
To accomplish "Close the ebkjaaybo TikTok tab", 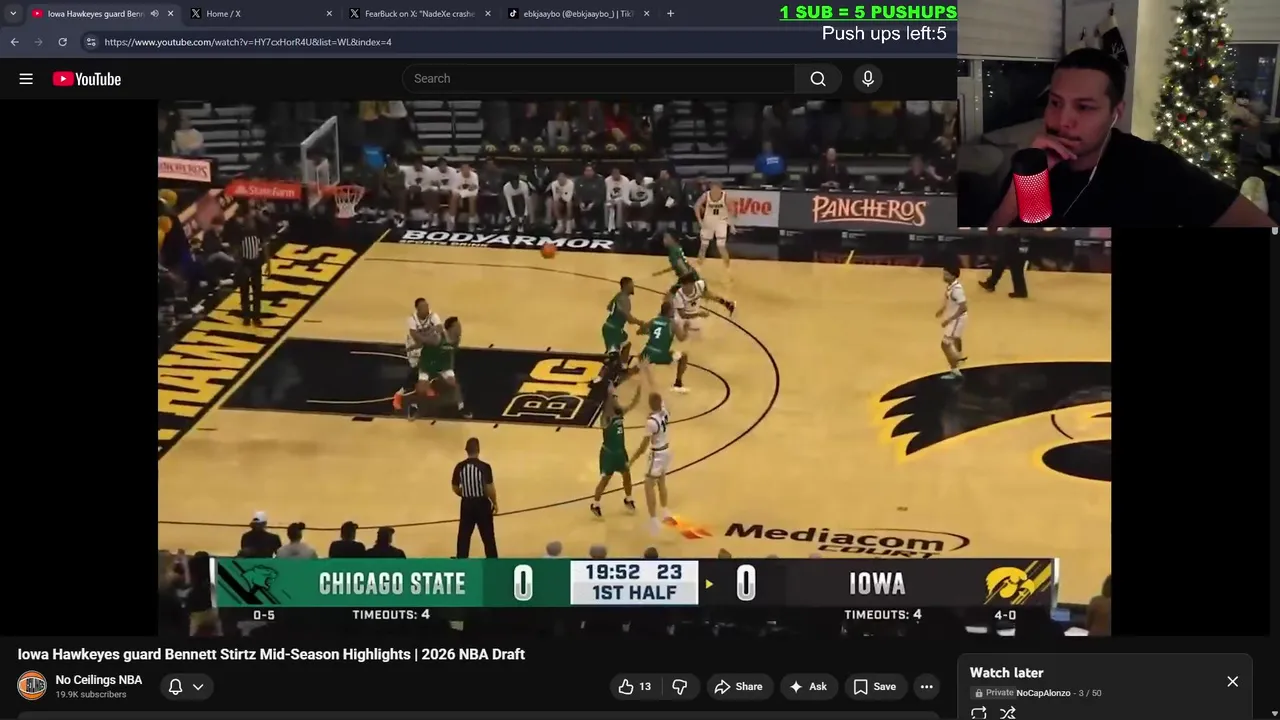I will (646, 14).
